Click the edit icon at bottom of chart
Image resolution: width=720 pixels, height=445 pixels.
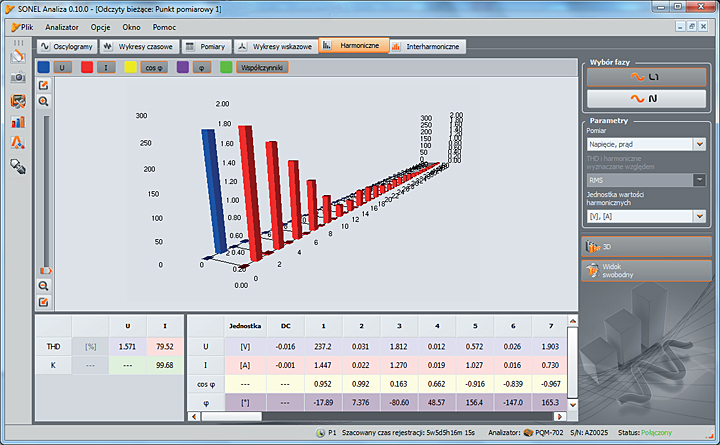44,301
